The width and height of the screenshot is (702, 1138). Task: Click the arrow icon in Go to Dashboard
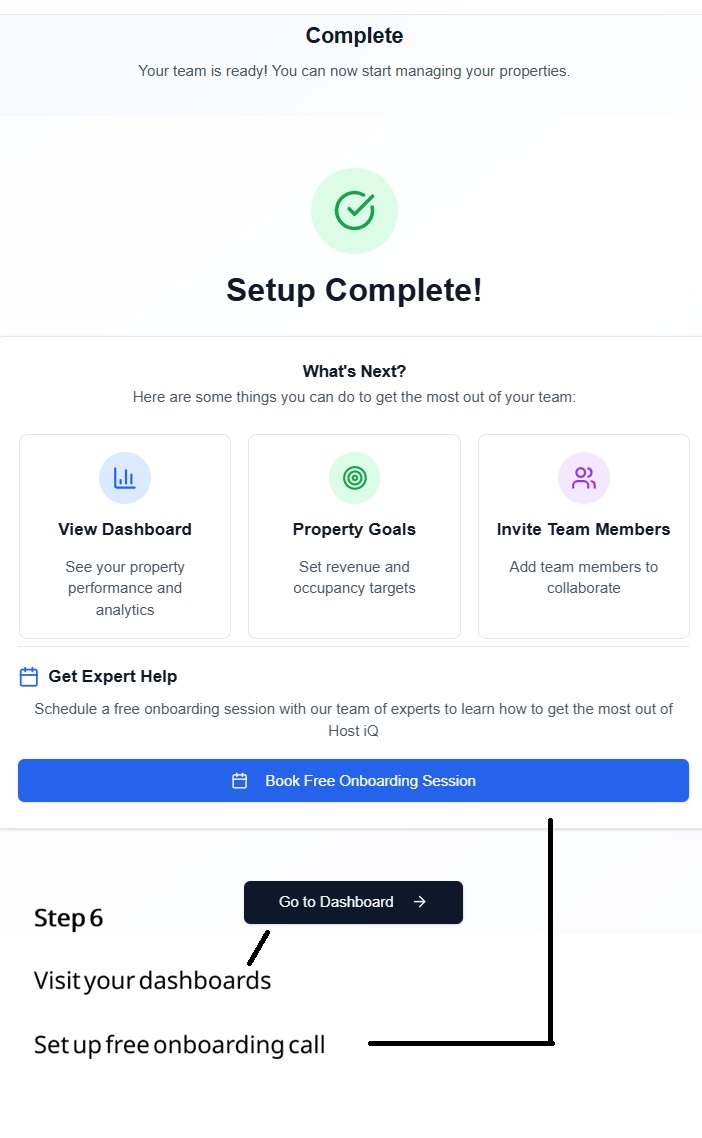point(421,902)
